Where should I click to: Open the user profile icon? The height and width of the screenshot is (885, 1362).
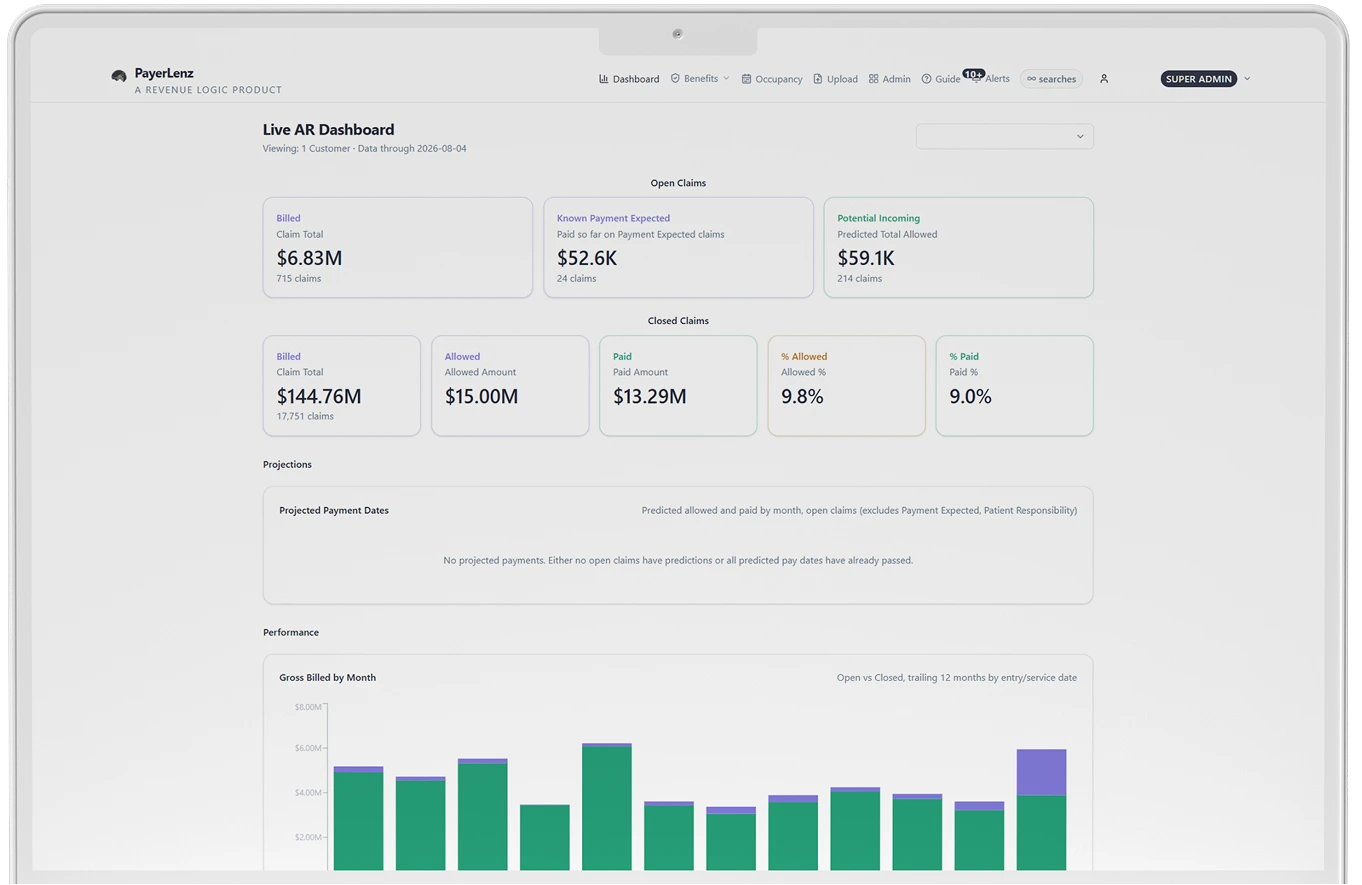click(1104, 78)
